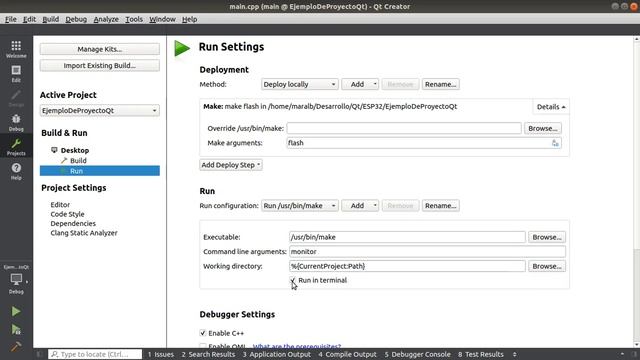Screen dimensions: 640x360
Task: Collapse the Make step Details
Action: [551, 107]
